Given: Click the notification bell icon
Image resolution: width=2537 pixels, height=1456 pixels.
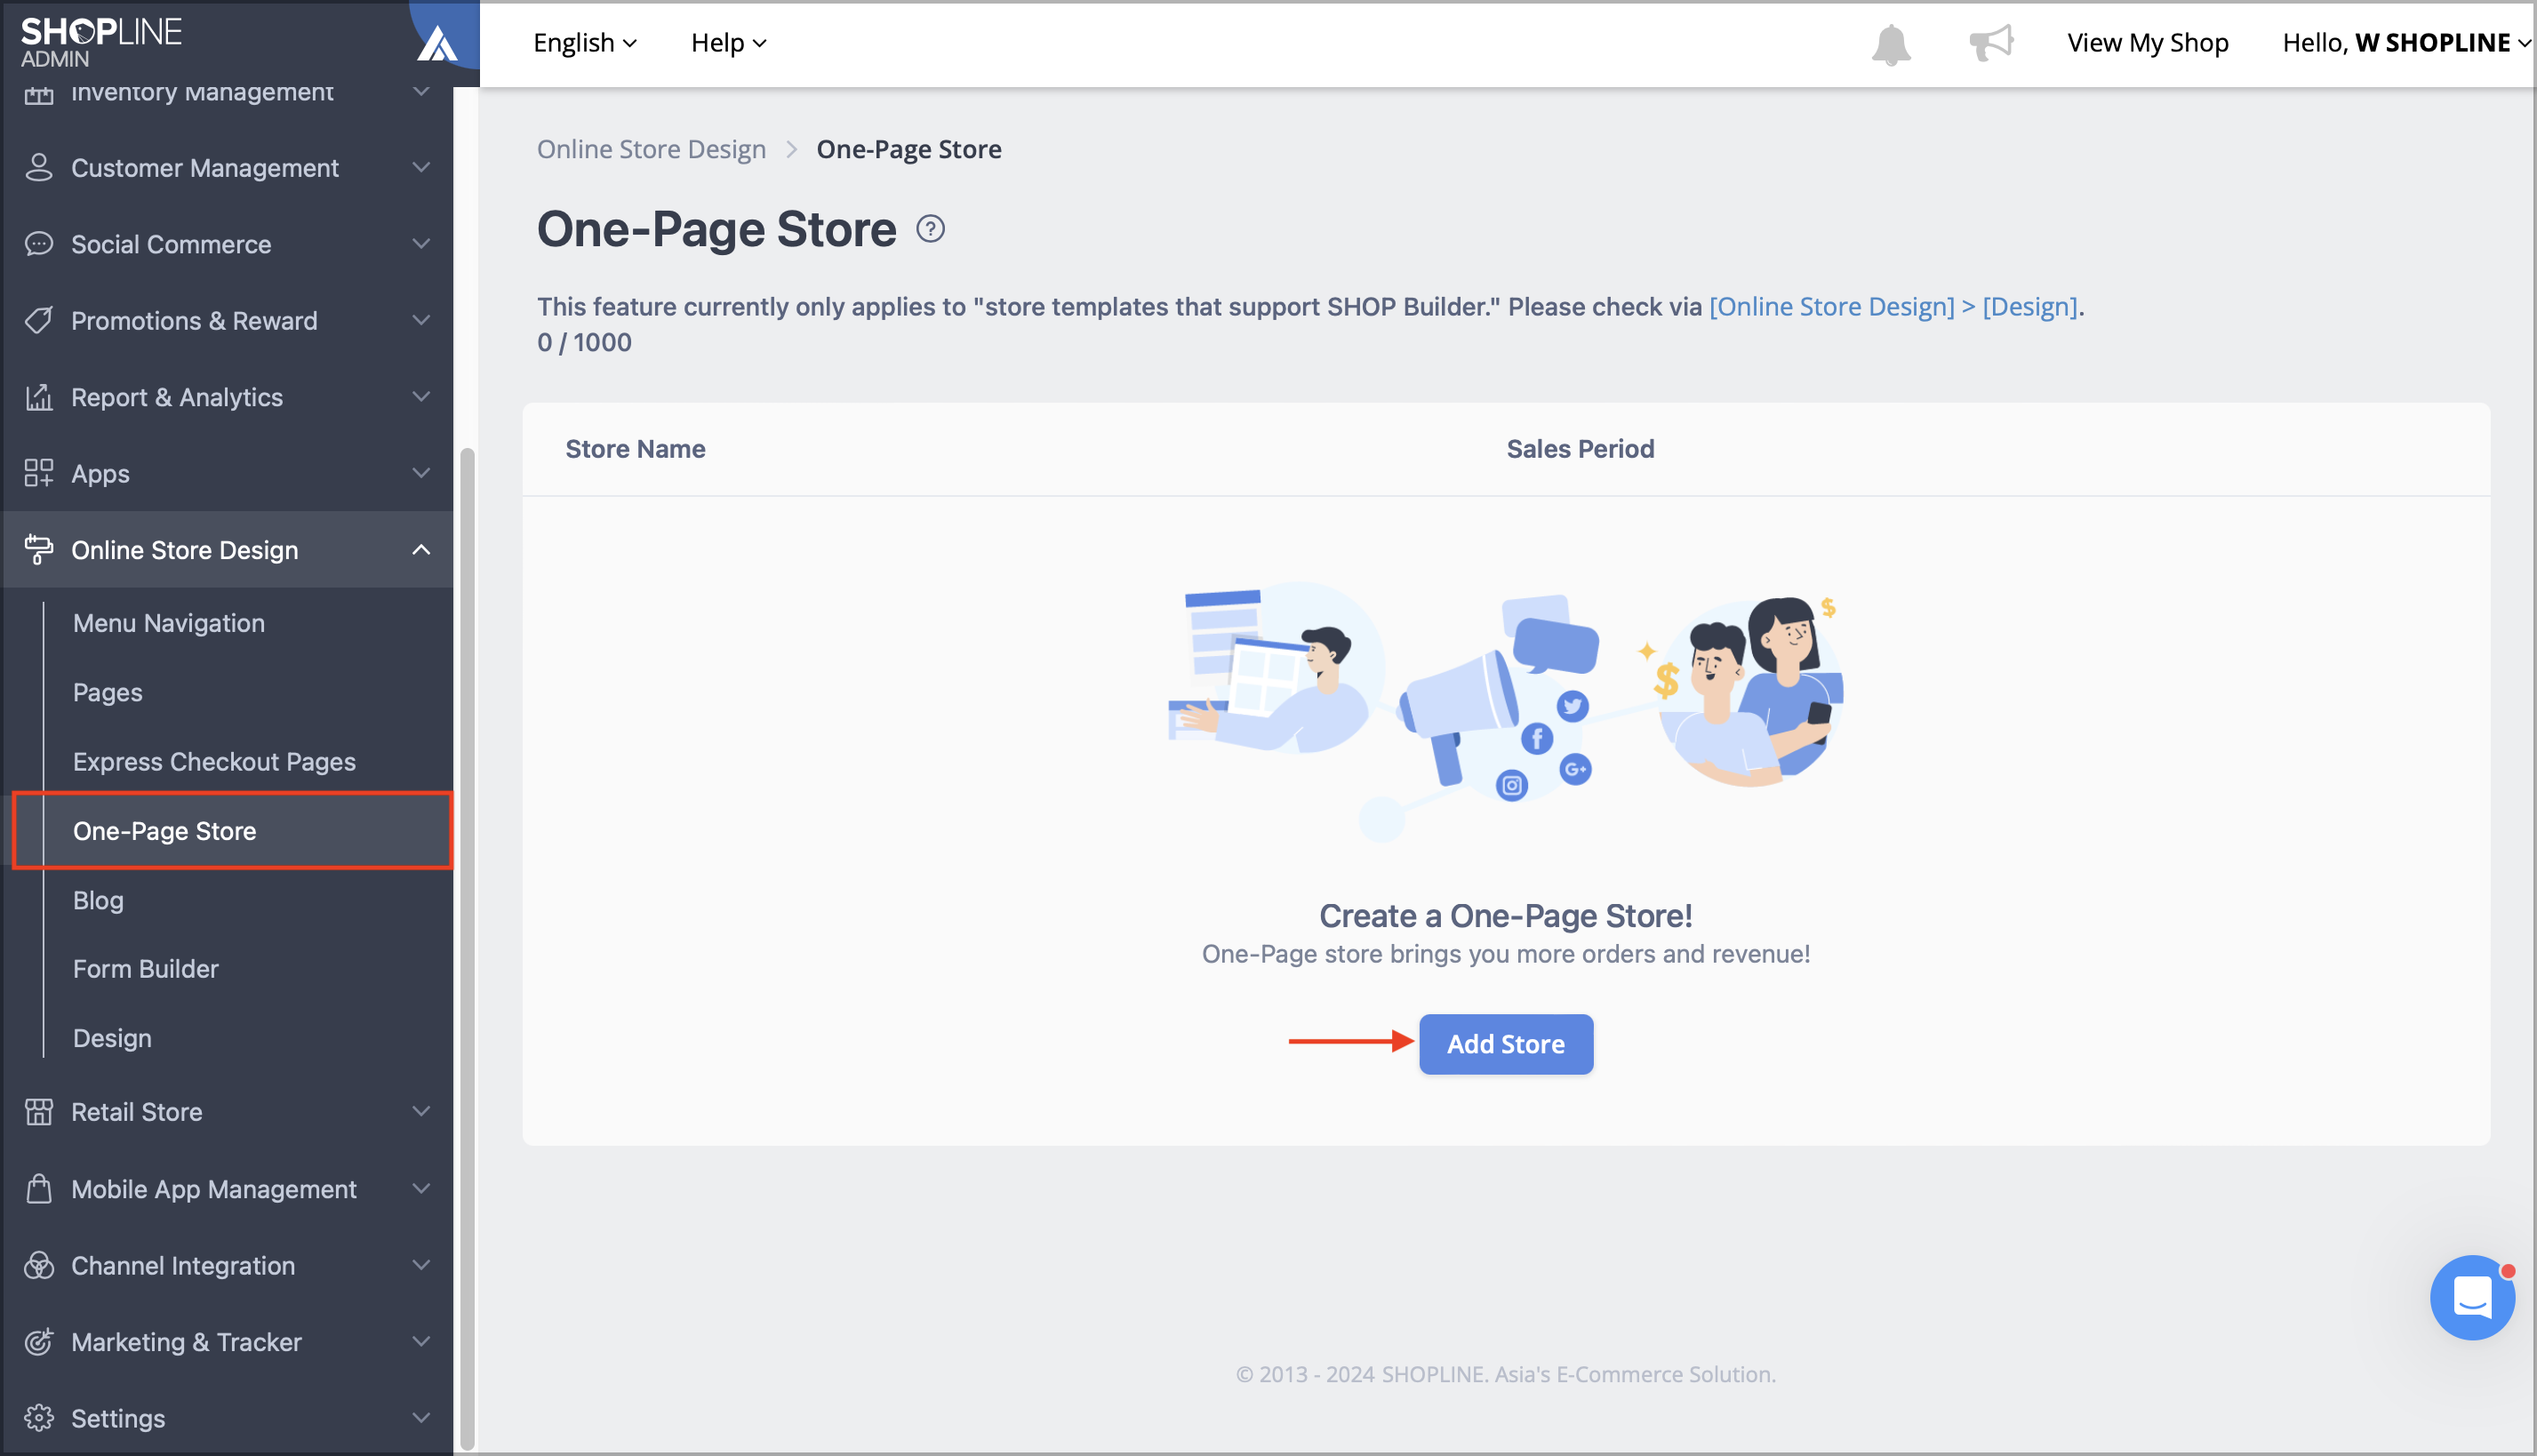Looking at the screenshot, I should pyautogui.click(x=1890, y=44).
